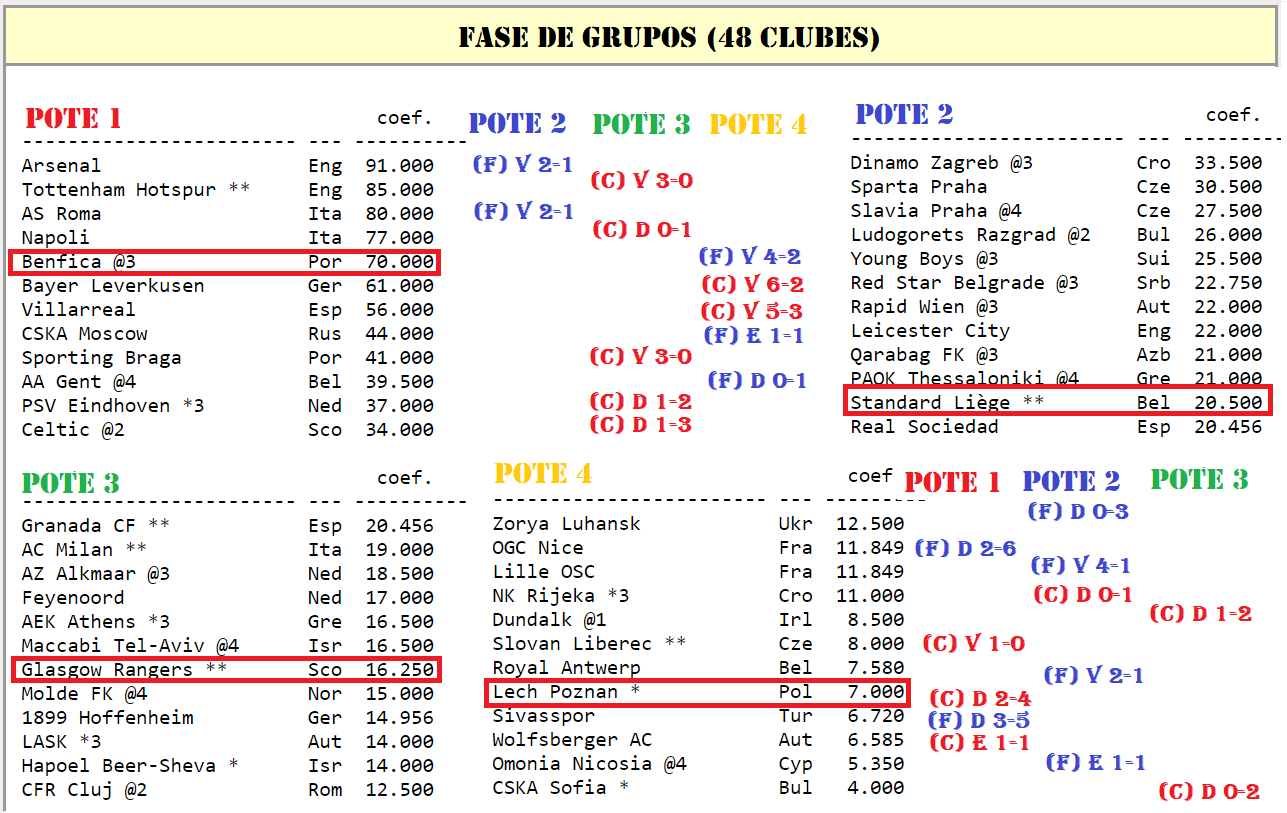Click the Sparta Praha team name
Screen dimensions: 1287x813
point(918,187)
